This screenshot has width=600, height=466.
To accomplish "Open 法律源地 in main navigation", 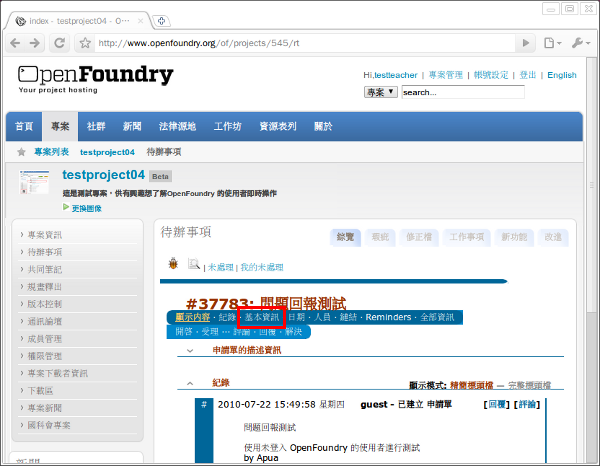I will click(x=177, y=126).
